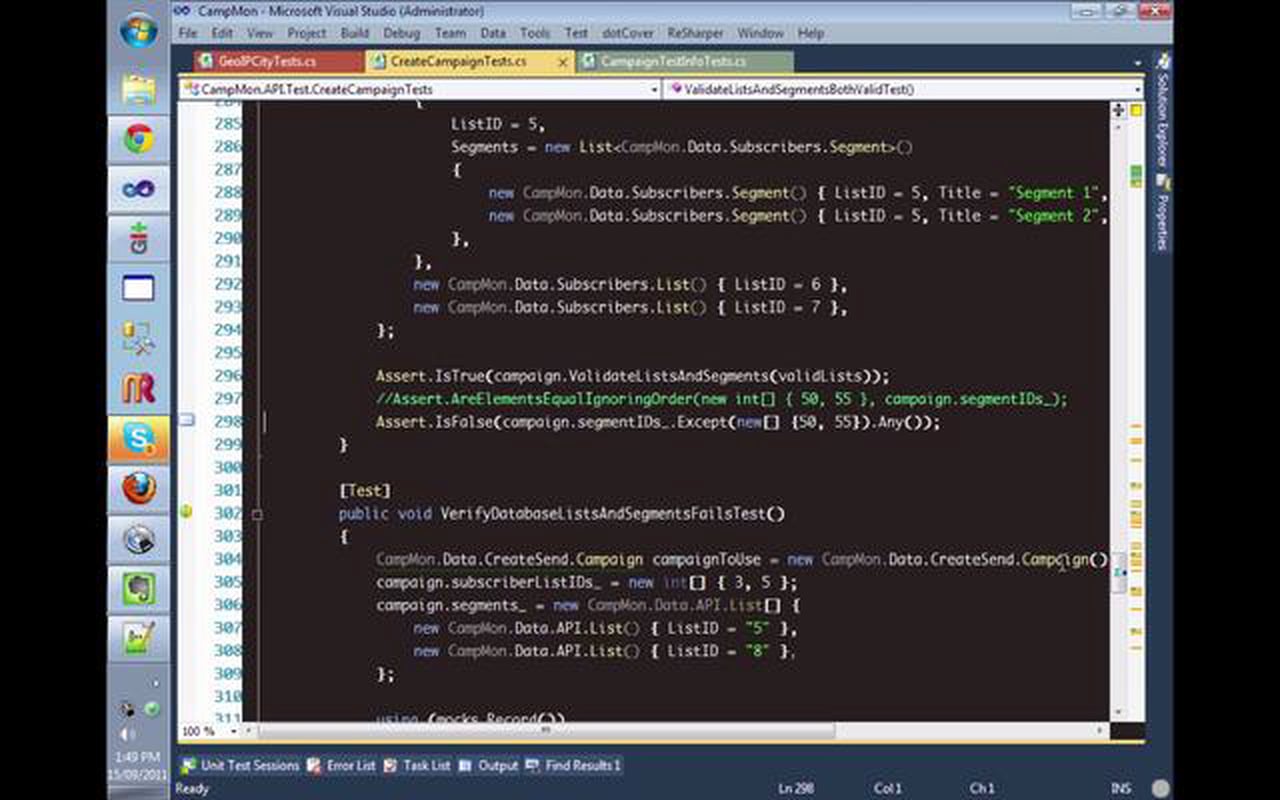Open the ReSharper menu
The image size is (1280, 800).
click(x=695, y=33)
